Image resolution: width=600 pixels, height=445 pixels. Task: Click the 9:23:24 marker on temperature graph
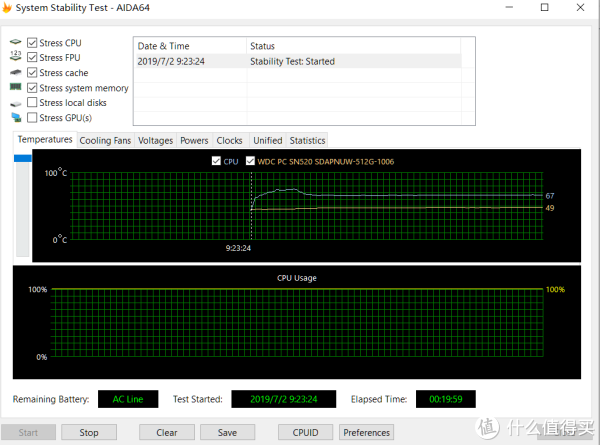coord(238,248)
